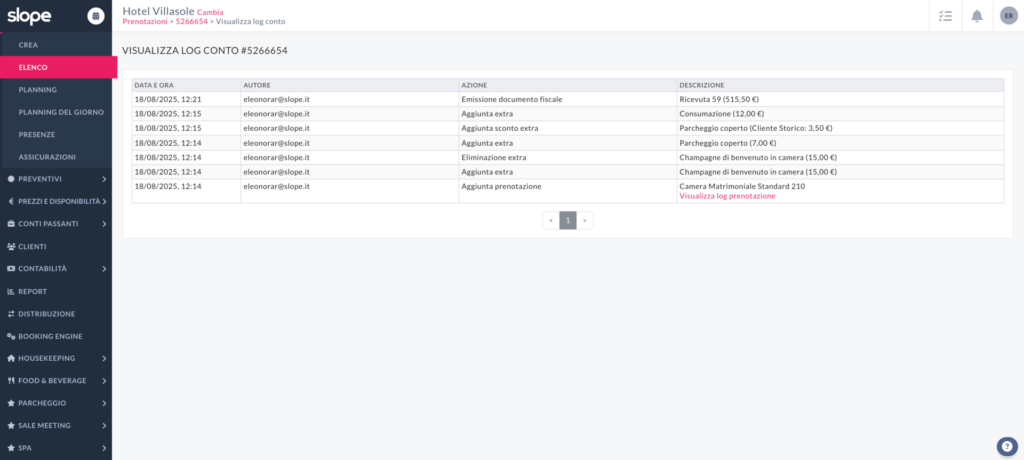Go to Presenze in the sidebar

(37, 134)
